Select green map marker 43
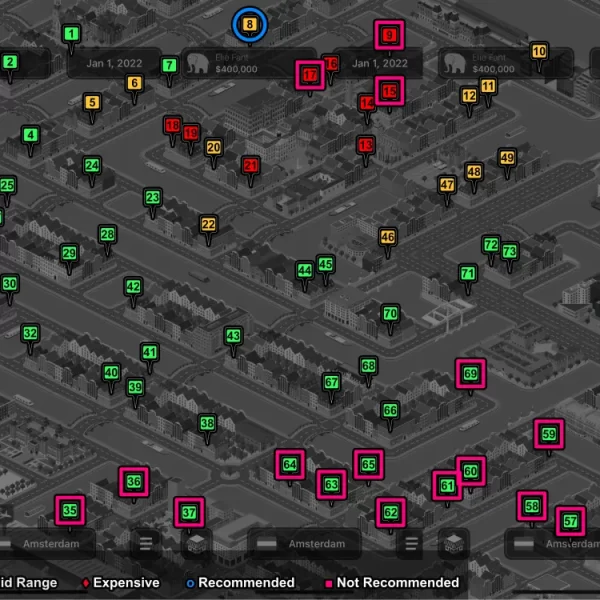The width and height of the screenshot is (600, 600). point(233,336)
